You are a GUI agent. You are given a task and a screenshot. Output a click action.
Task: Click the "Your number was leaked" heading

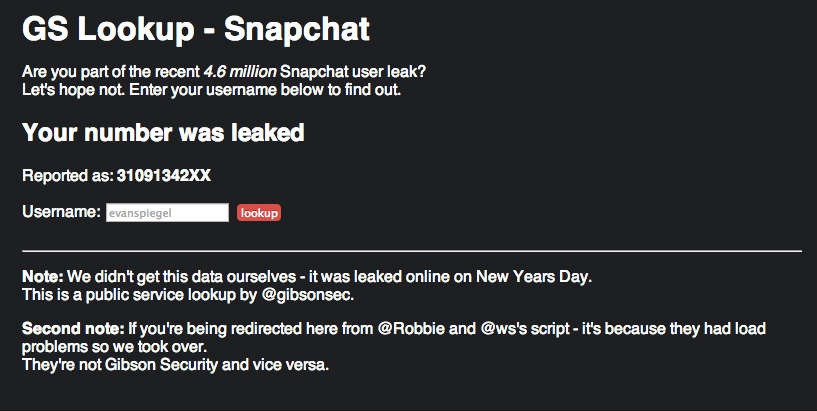[163, 132]
